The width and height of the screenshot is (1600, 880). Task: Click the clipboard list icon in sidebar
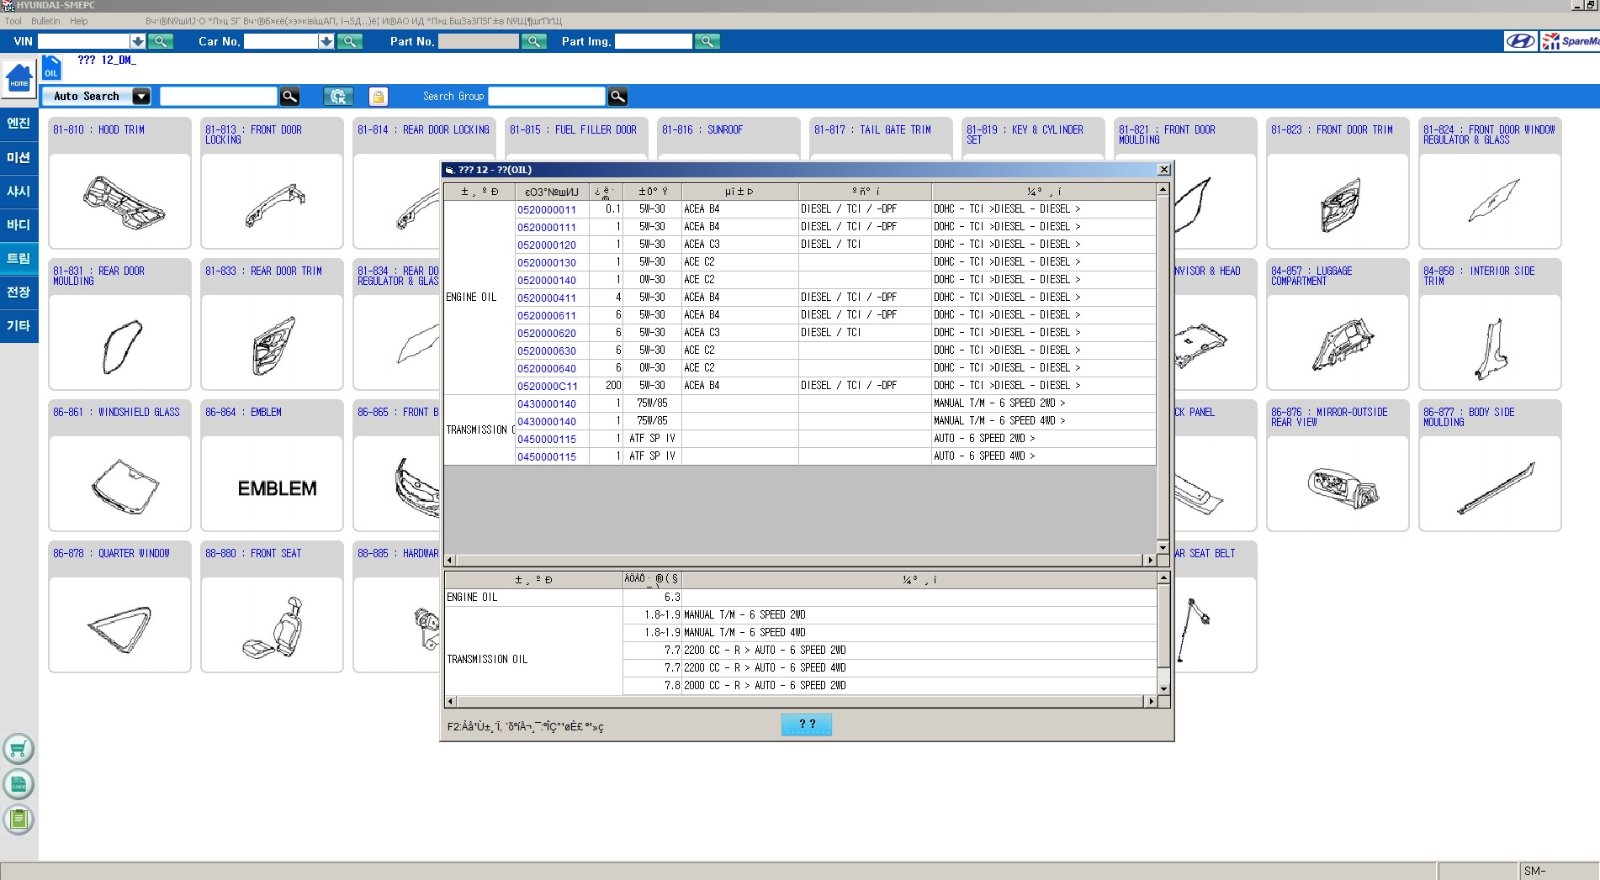coord(18,820)
